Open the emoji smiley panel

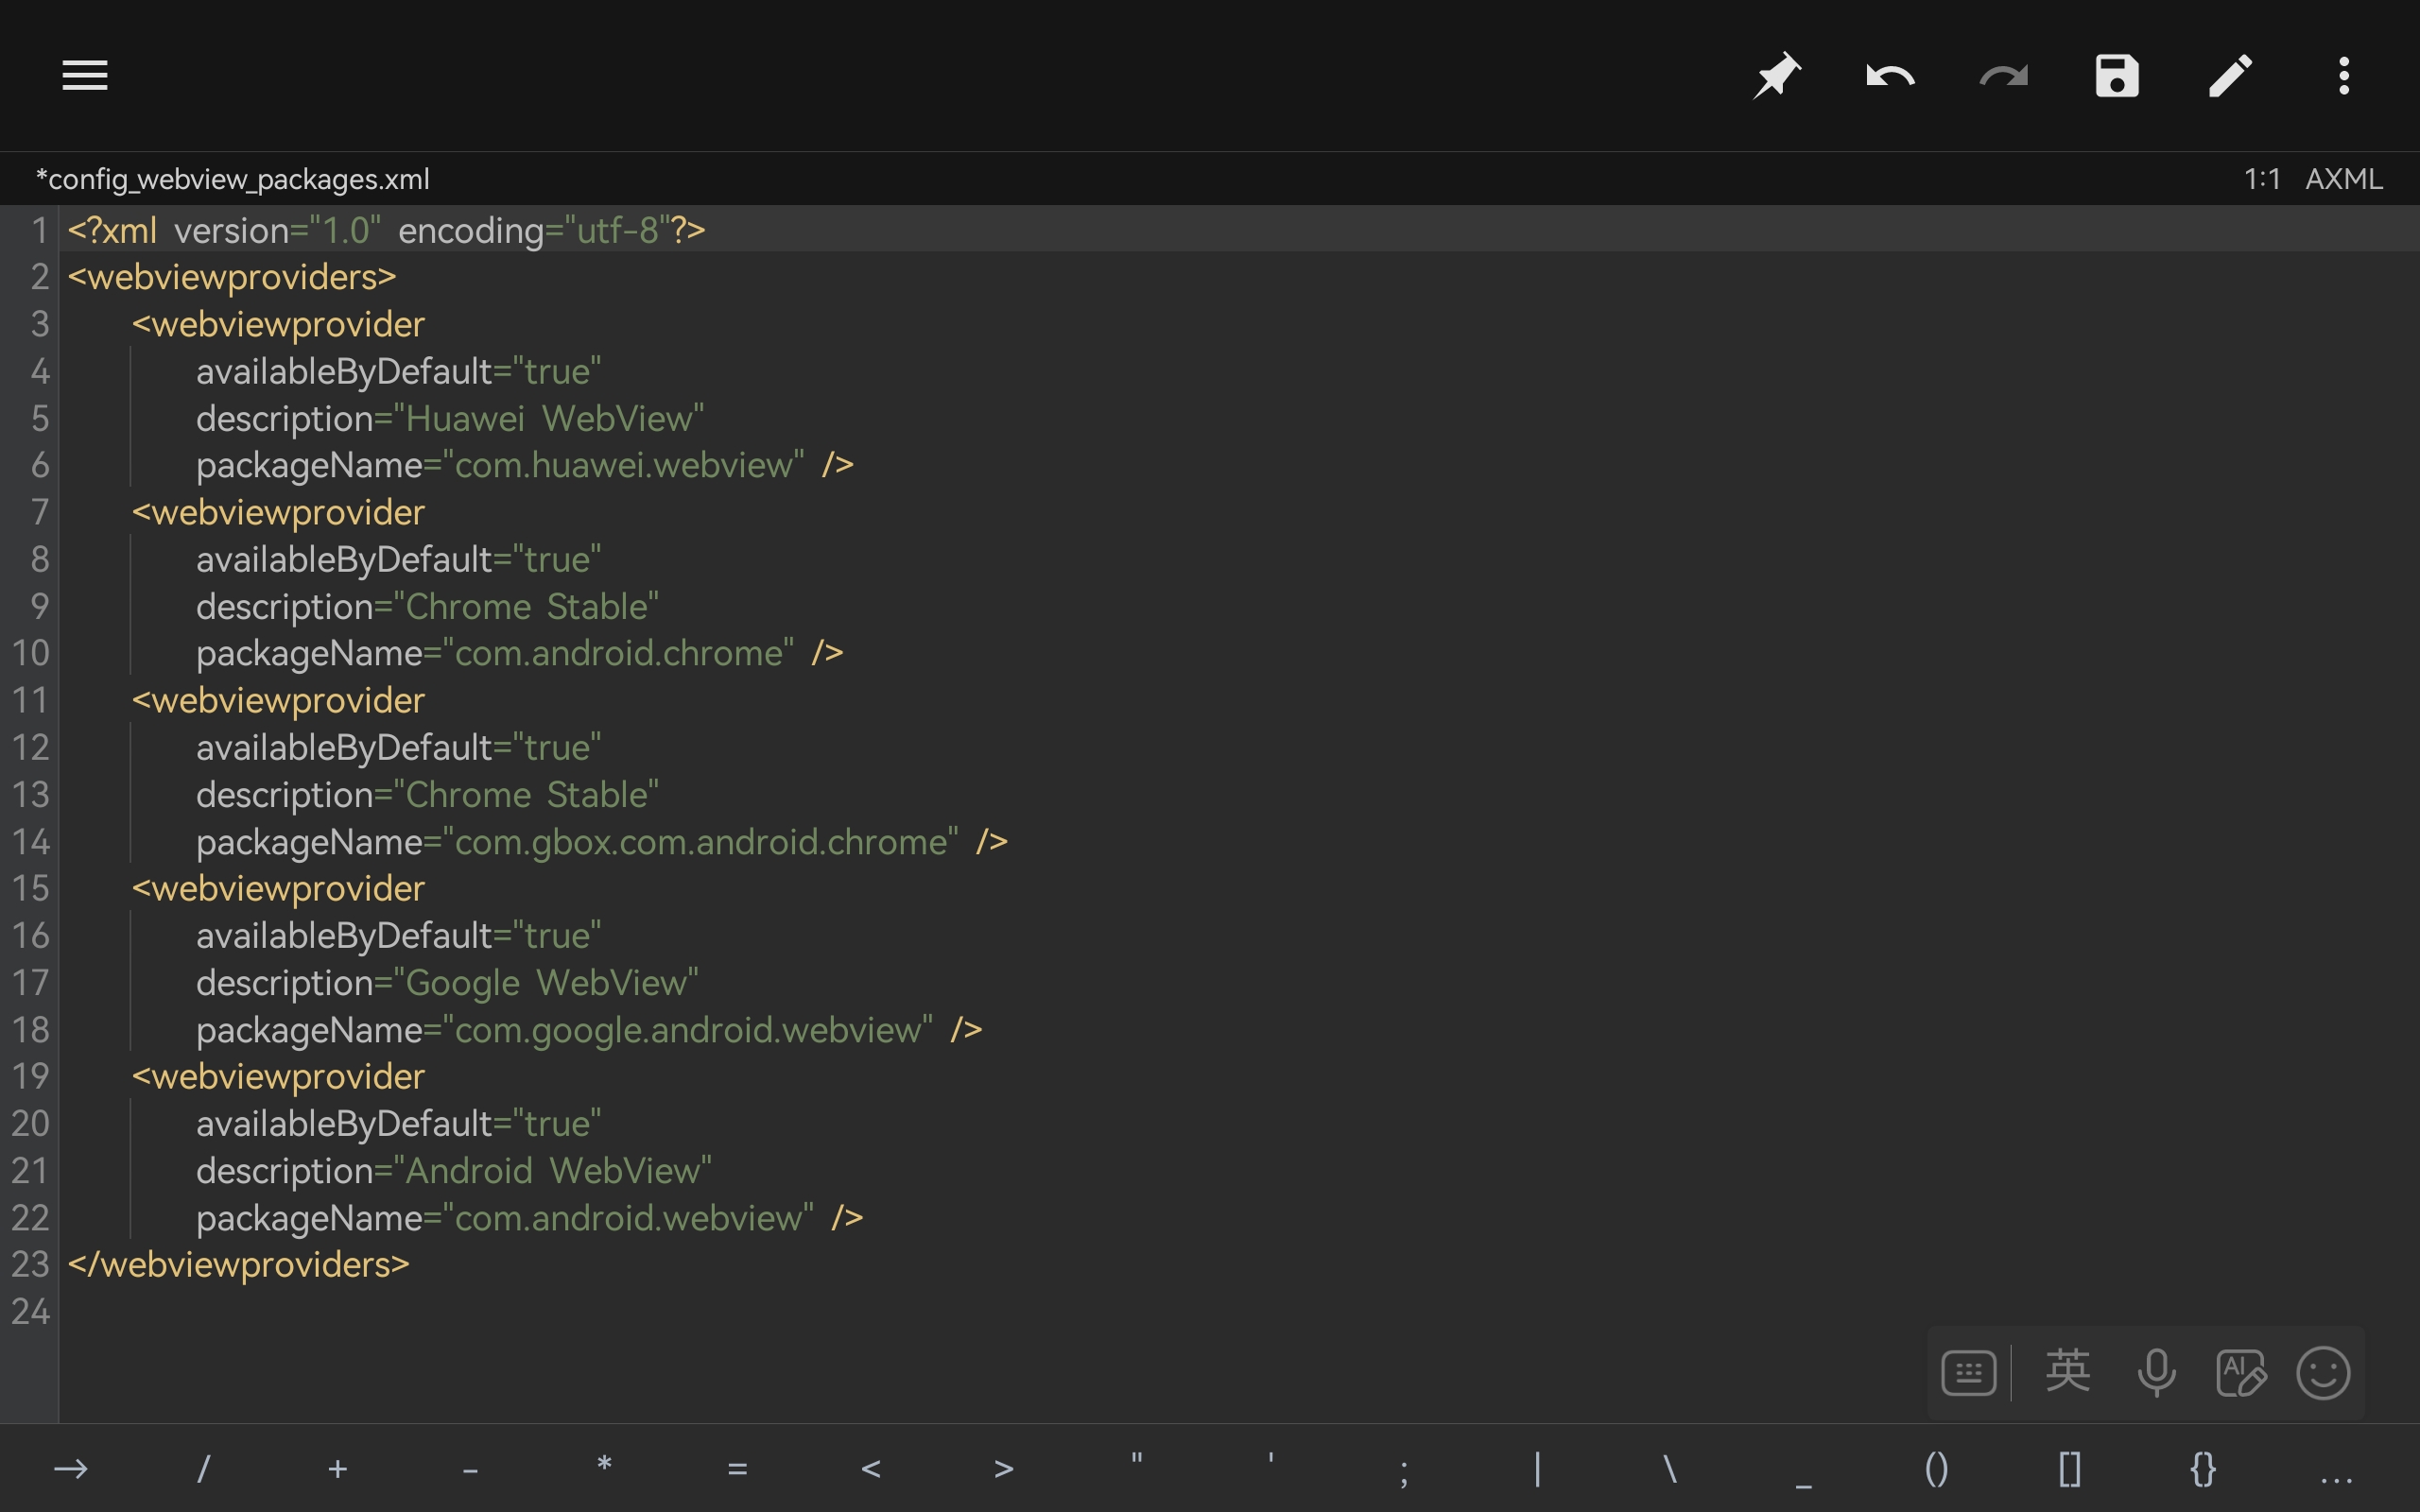click(x=2323, y=1372)
